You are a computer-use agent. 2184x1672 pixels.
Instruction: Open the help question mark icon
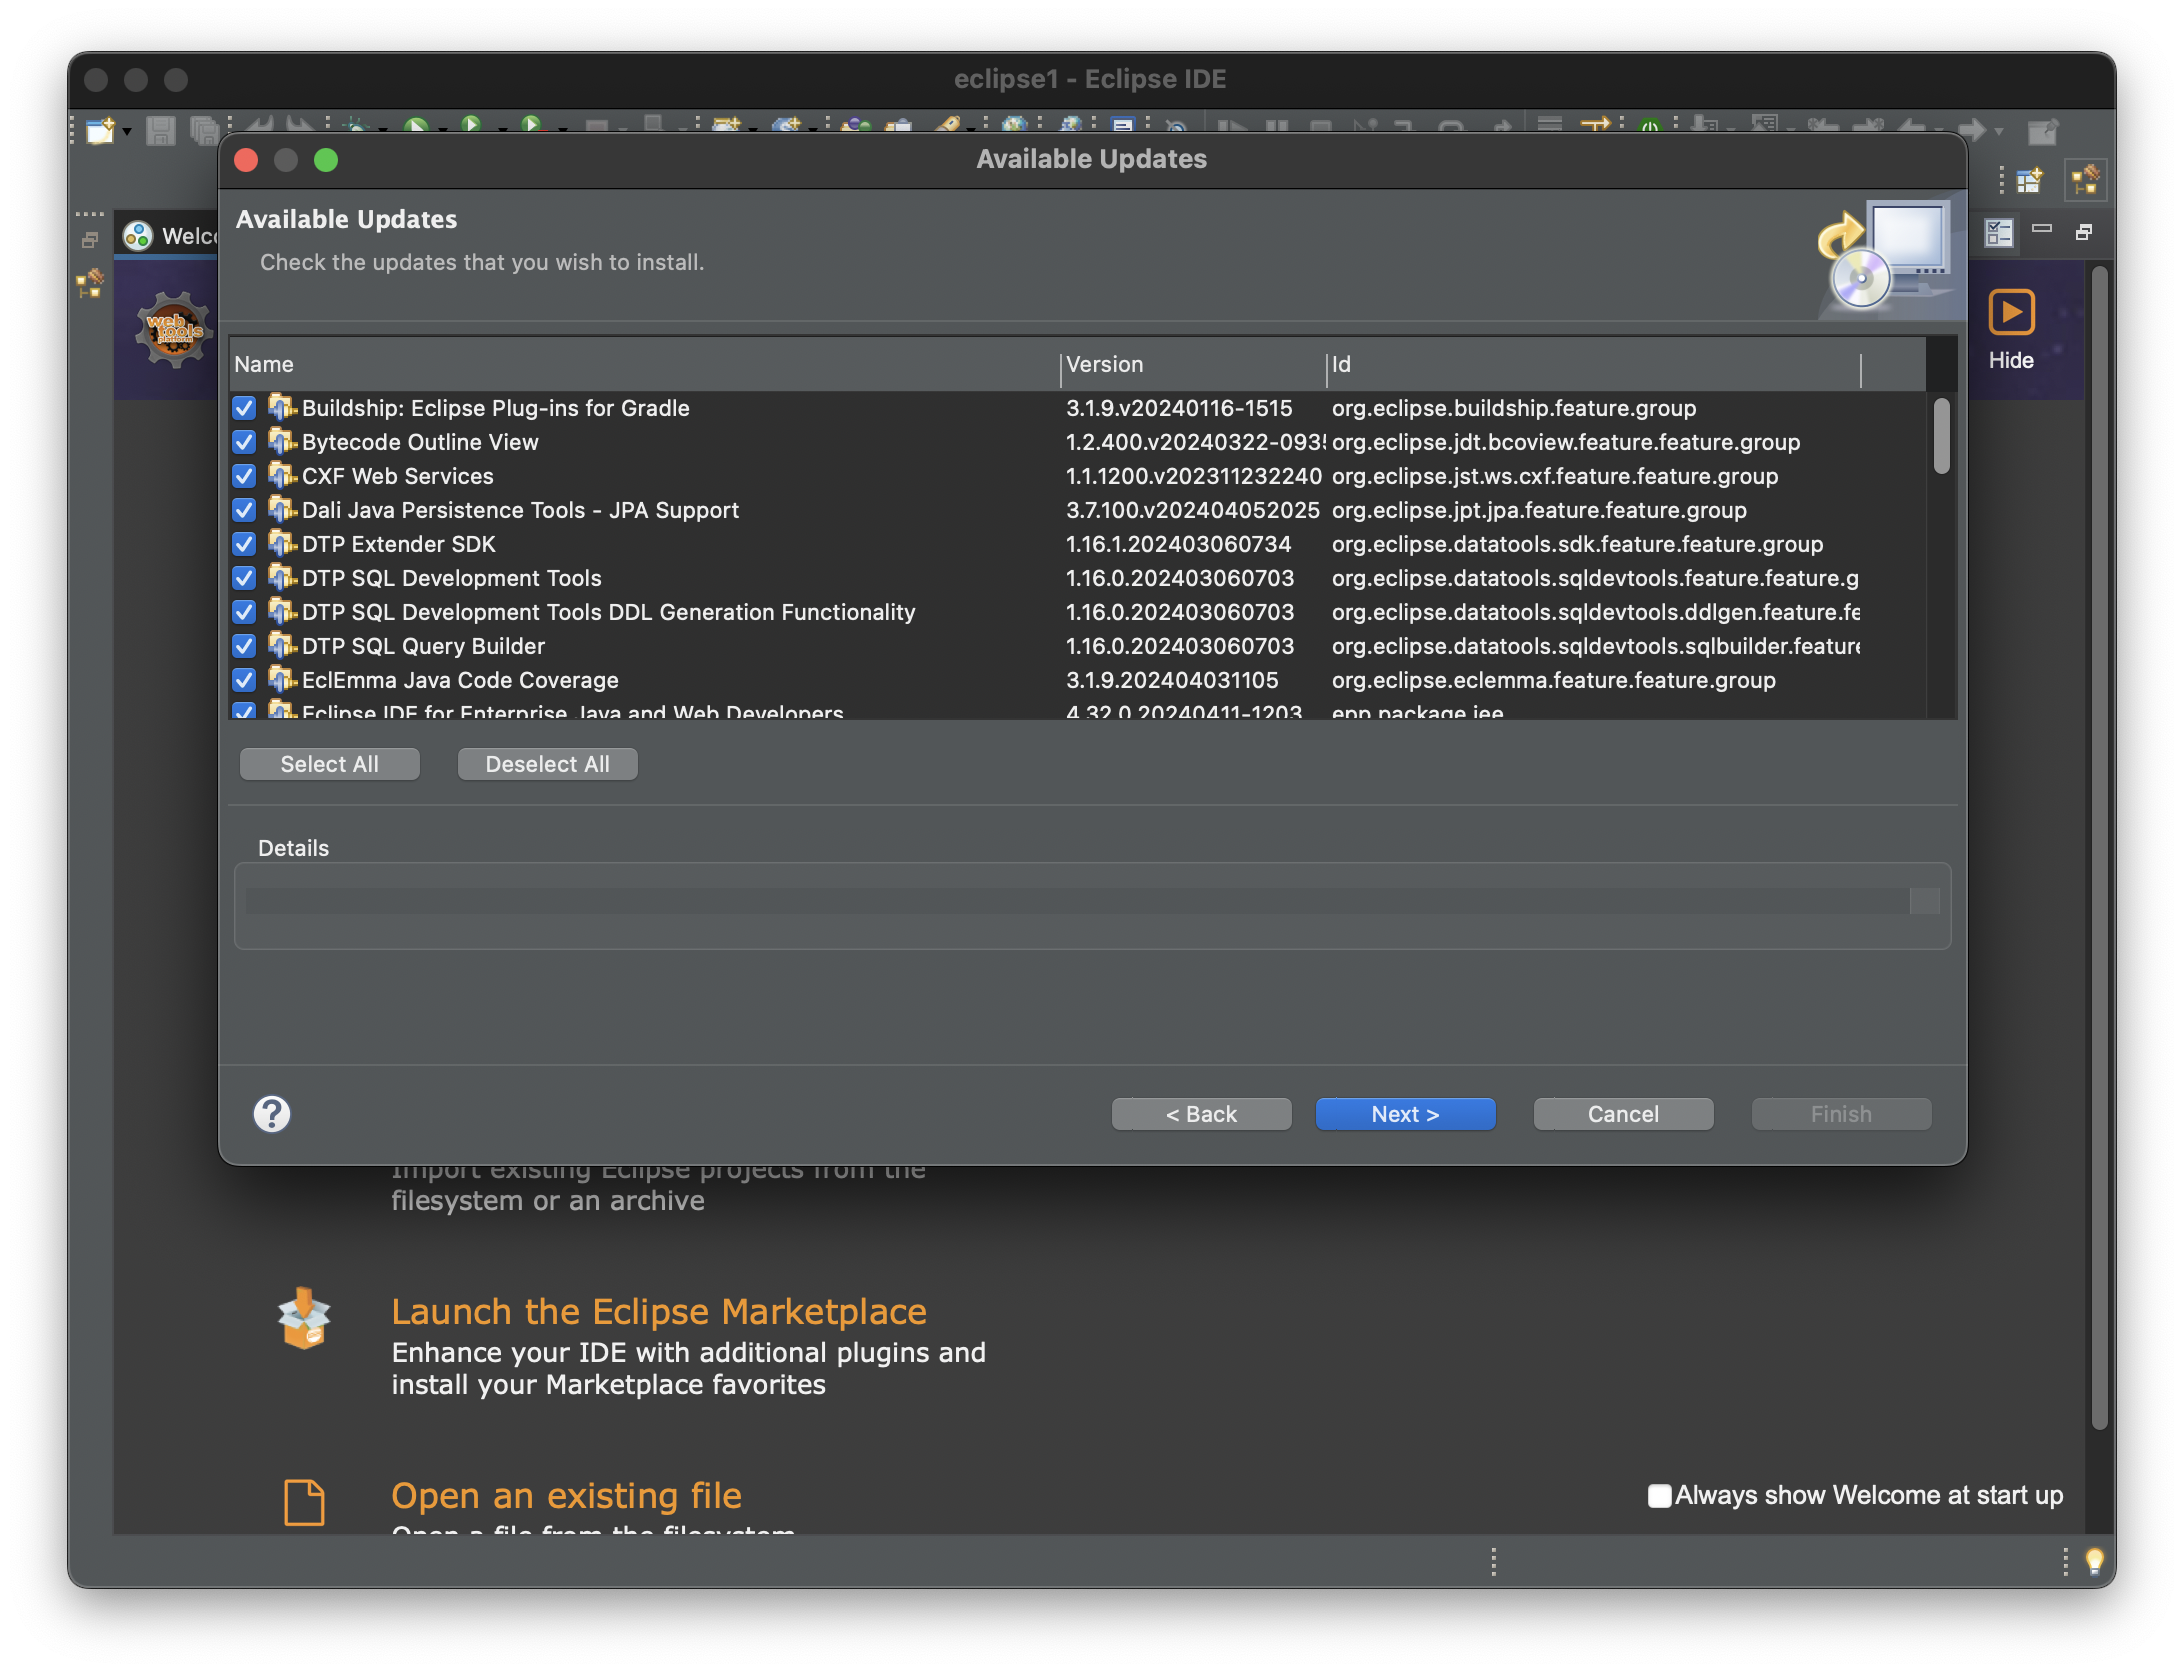[272, 1113]
